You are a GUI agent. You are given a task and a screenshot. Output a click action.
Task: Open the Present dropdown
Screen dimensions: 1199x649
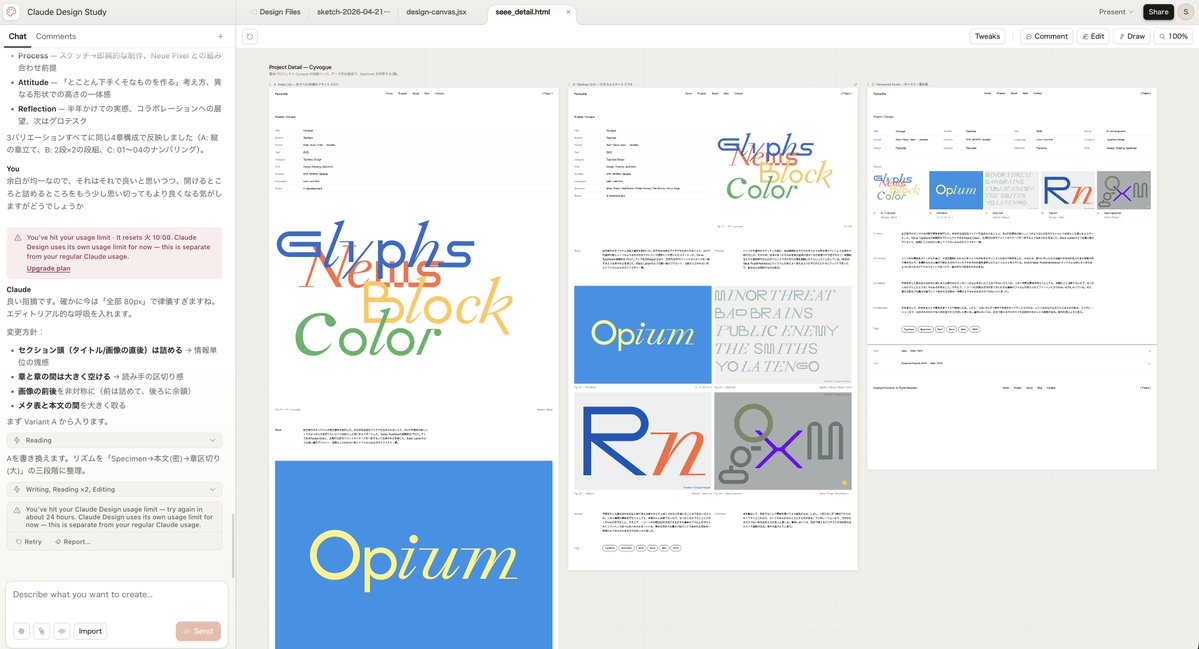click(1116, 11)
